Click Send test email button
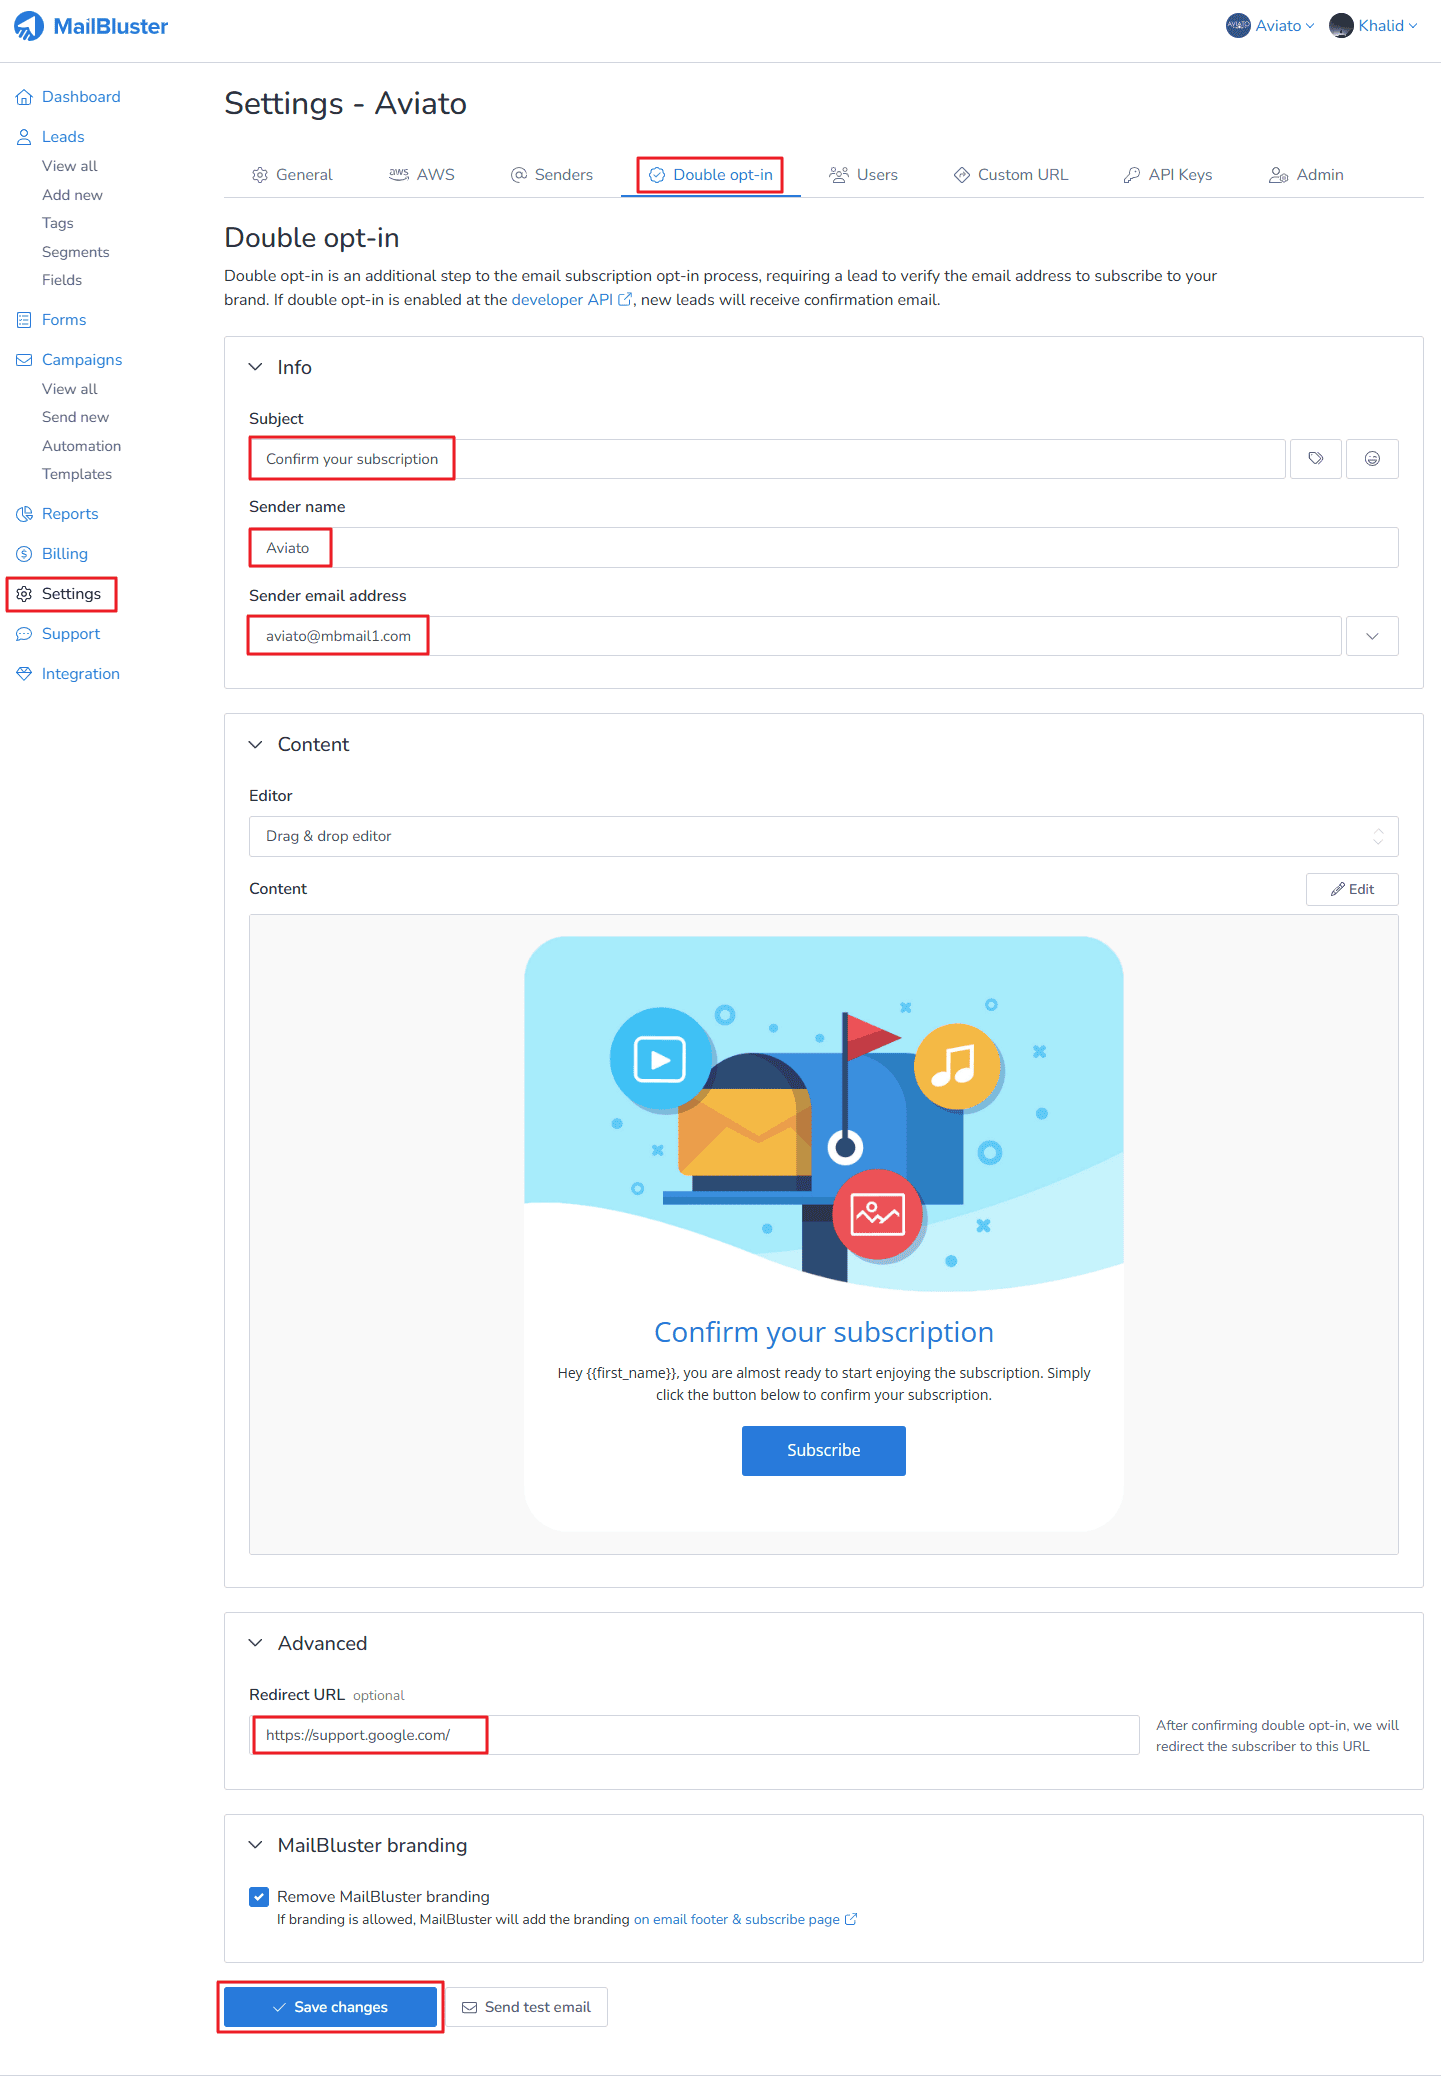Viewport: 1441px width, 2076px height. point(526,2007)
